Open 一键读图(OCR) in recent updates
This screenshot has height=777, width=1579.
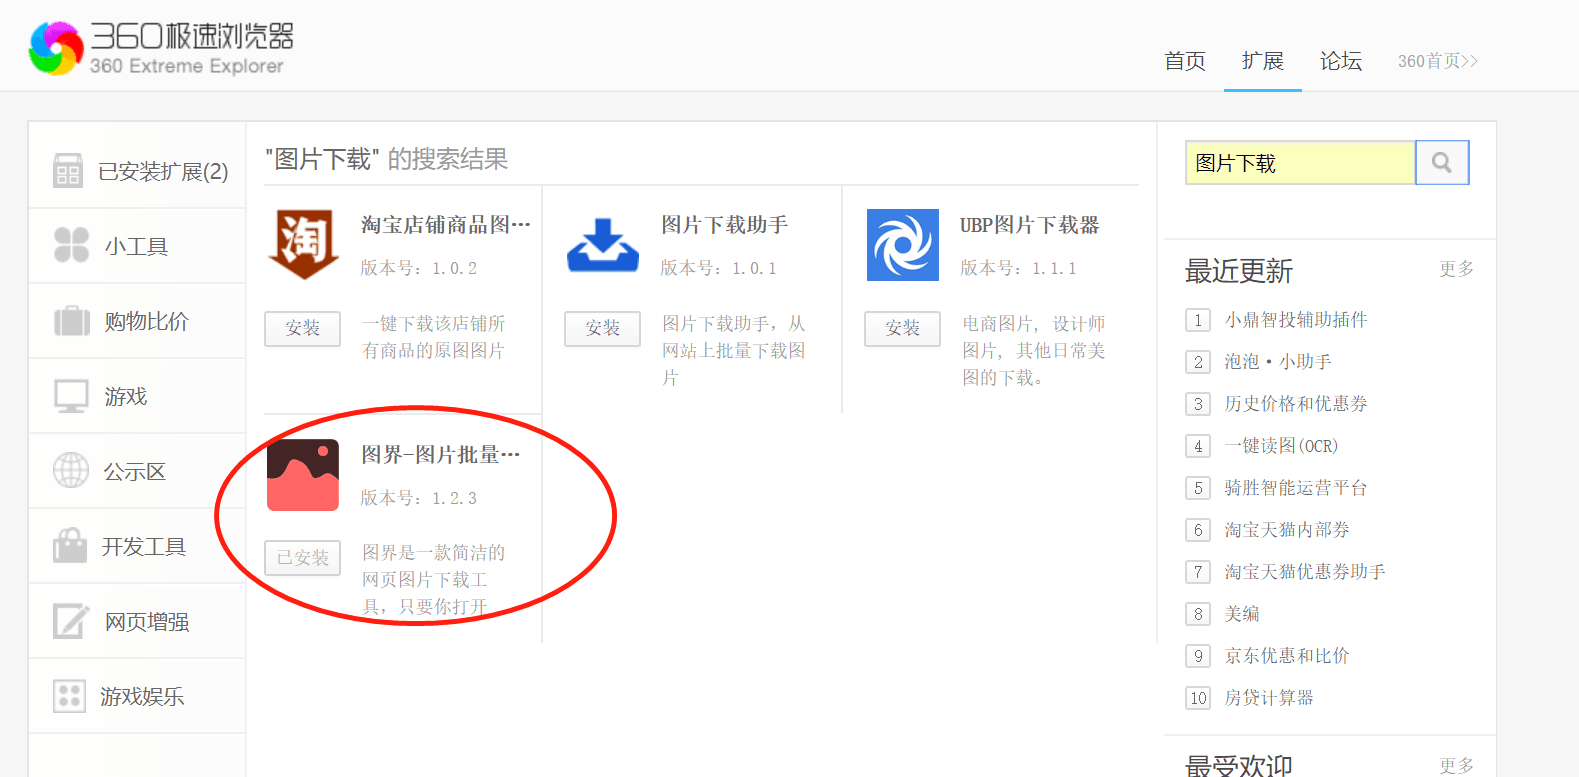(1281, 446)
